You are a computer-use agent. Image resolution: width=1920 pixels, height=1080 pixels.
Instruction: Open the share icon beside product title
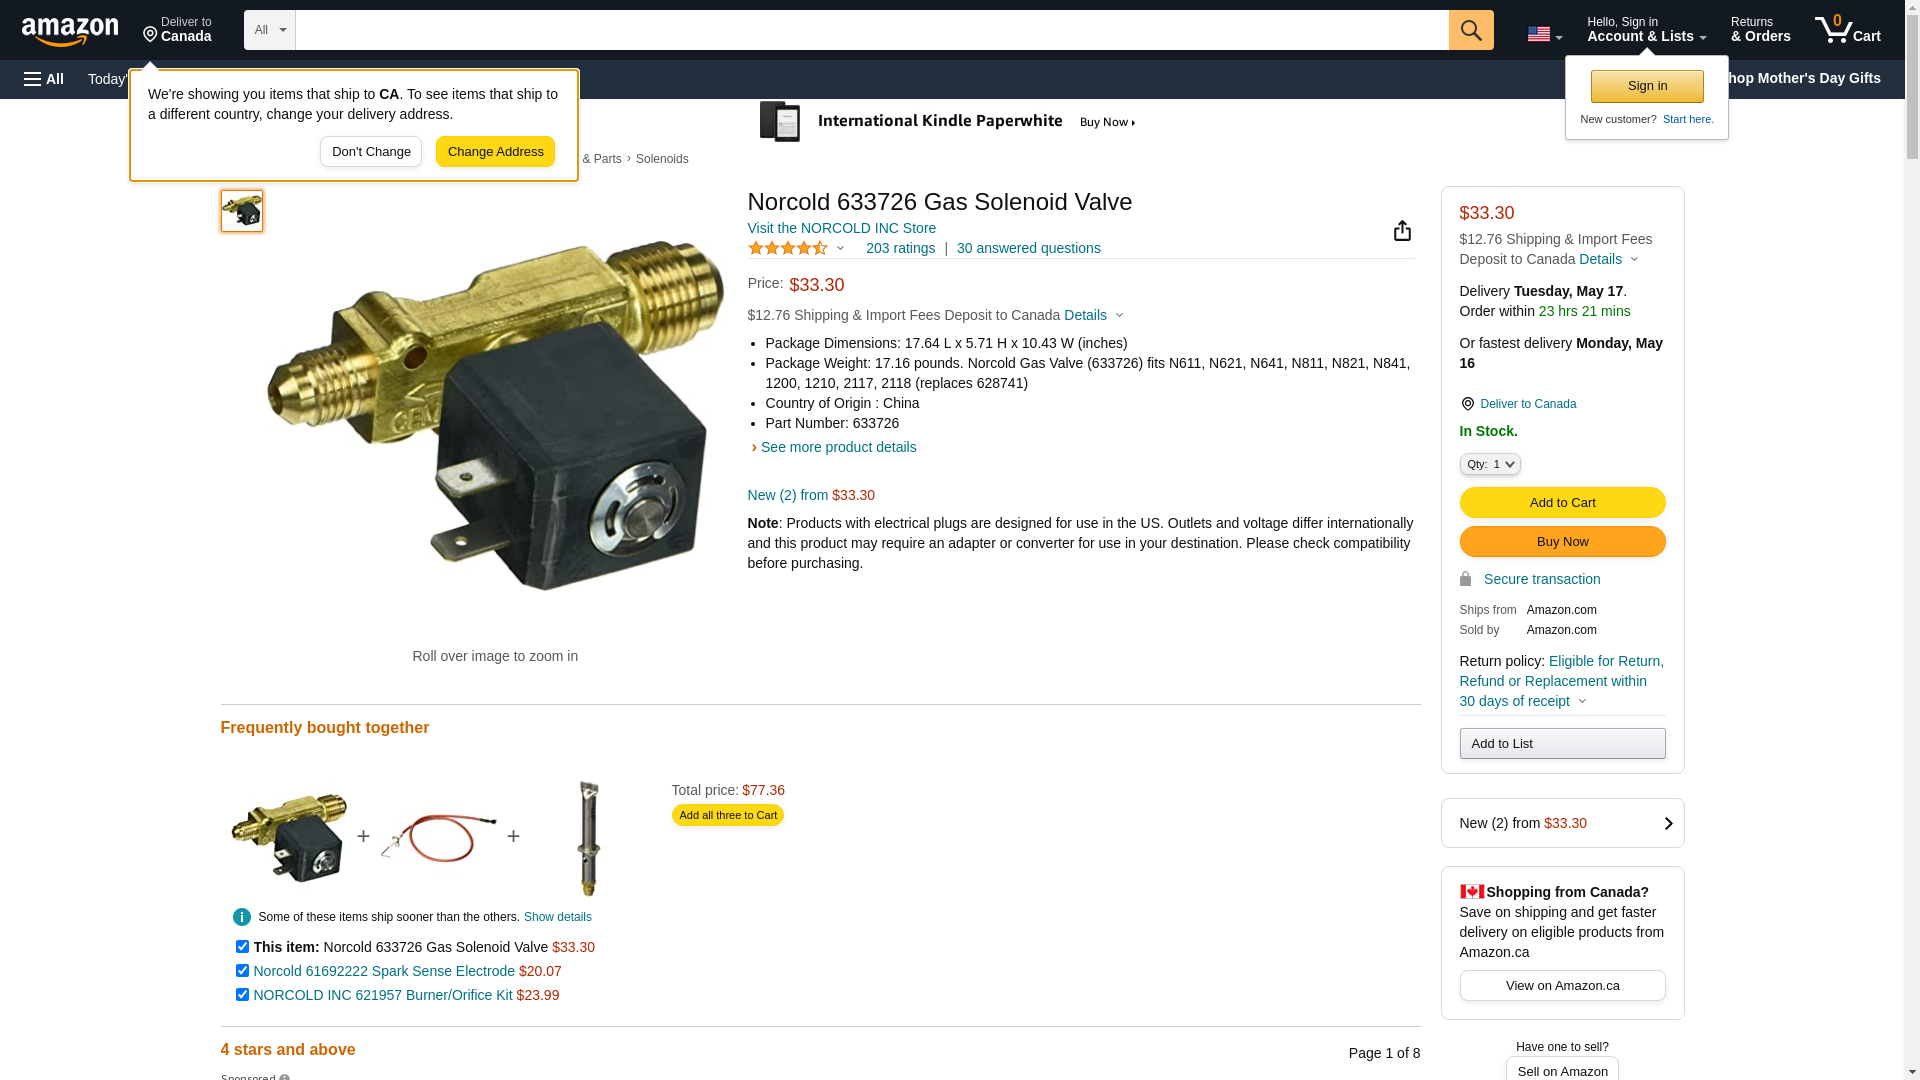(1402, 231)
